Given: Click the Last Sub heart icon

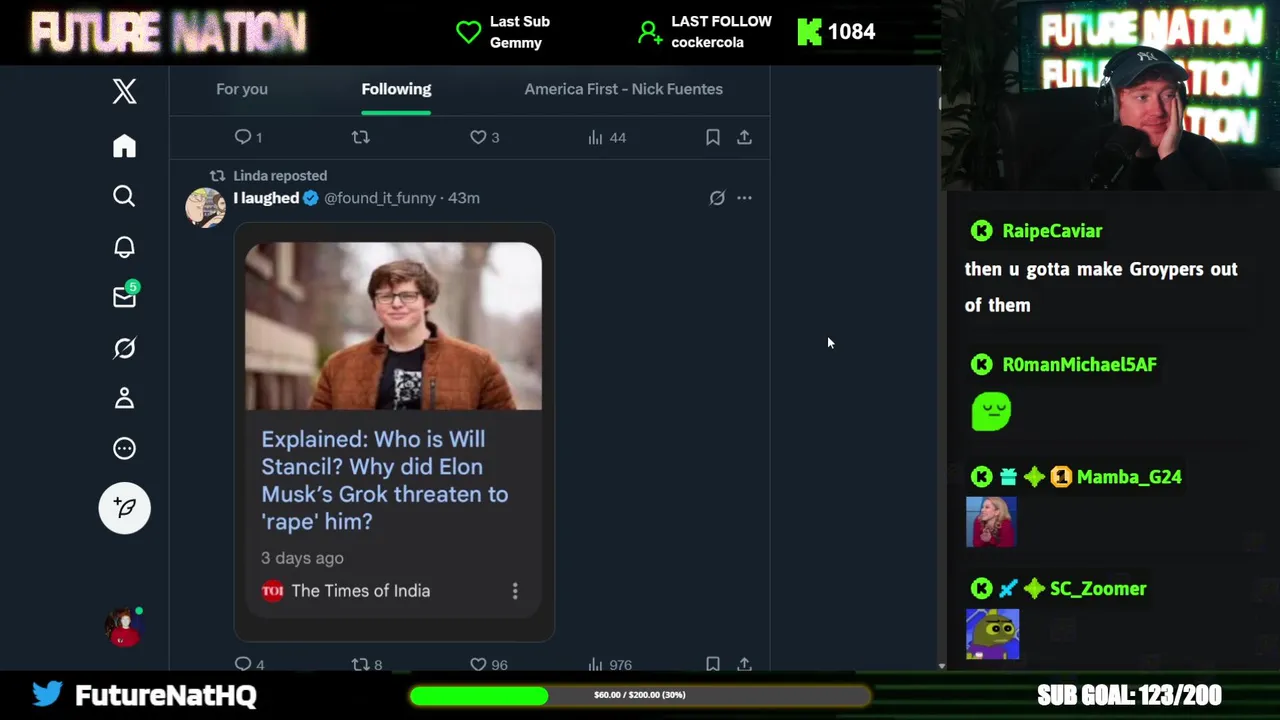Looking at the screenshot, I should tap(468, 32).
